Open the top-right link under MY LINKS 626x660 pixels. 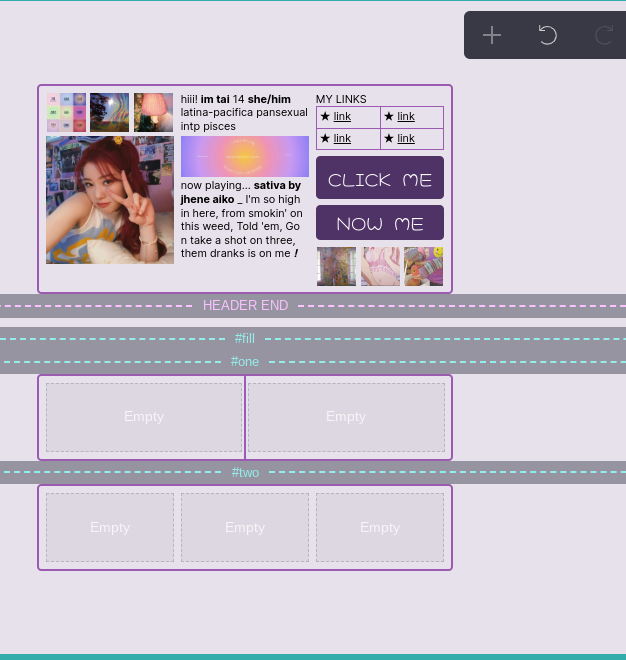(406, 117)
